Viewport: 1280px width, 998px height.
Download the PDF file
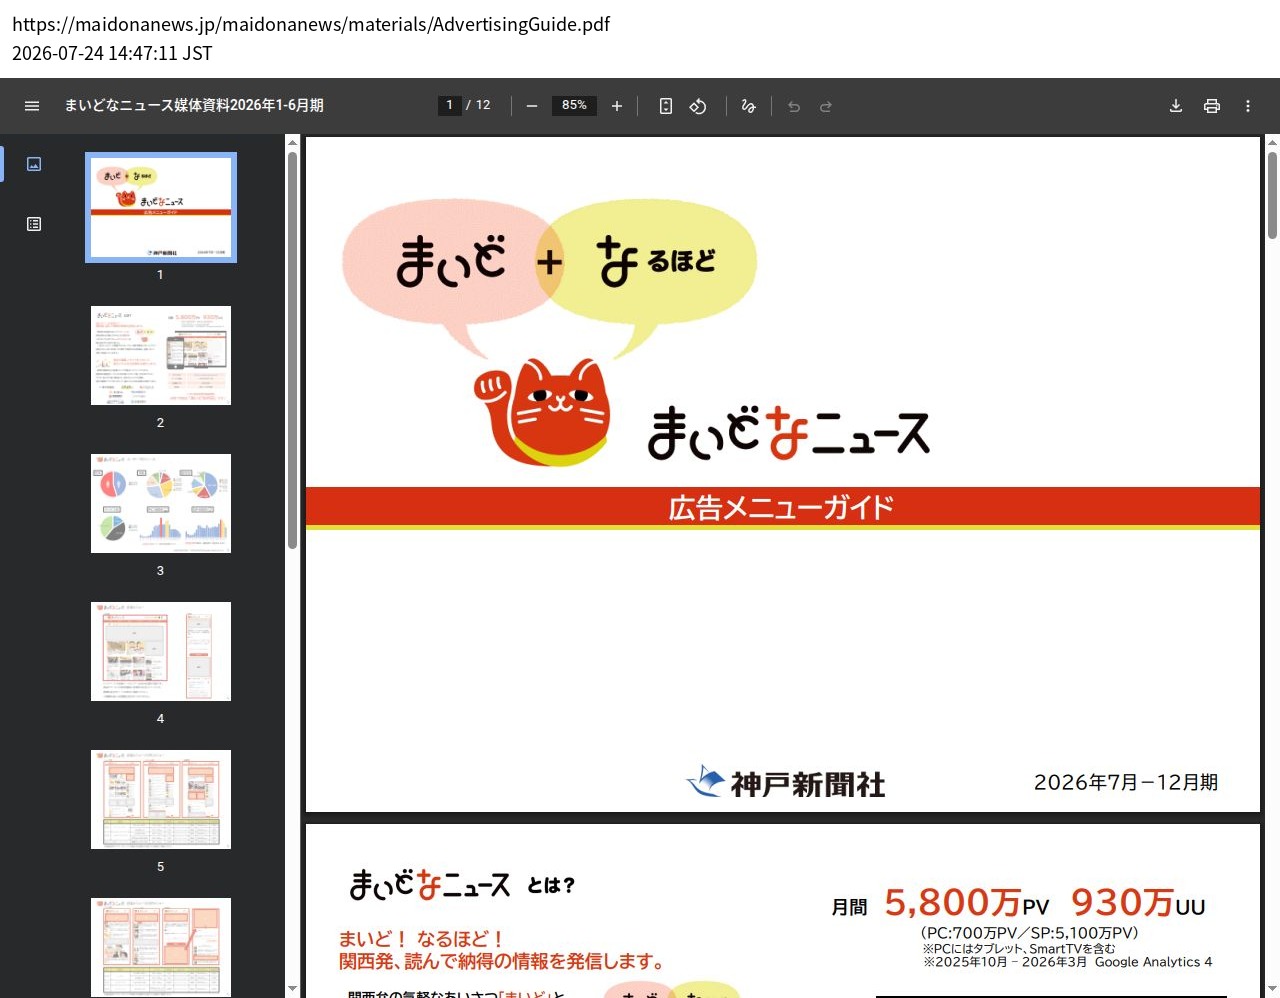coord(1176,106)
